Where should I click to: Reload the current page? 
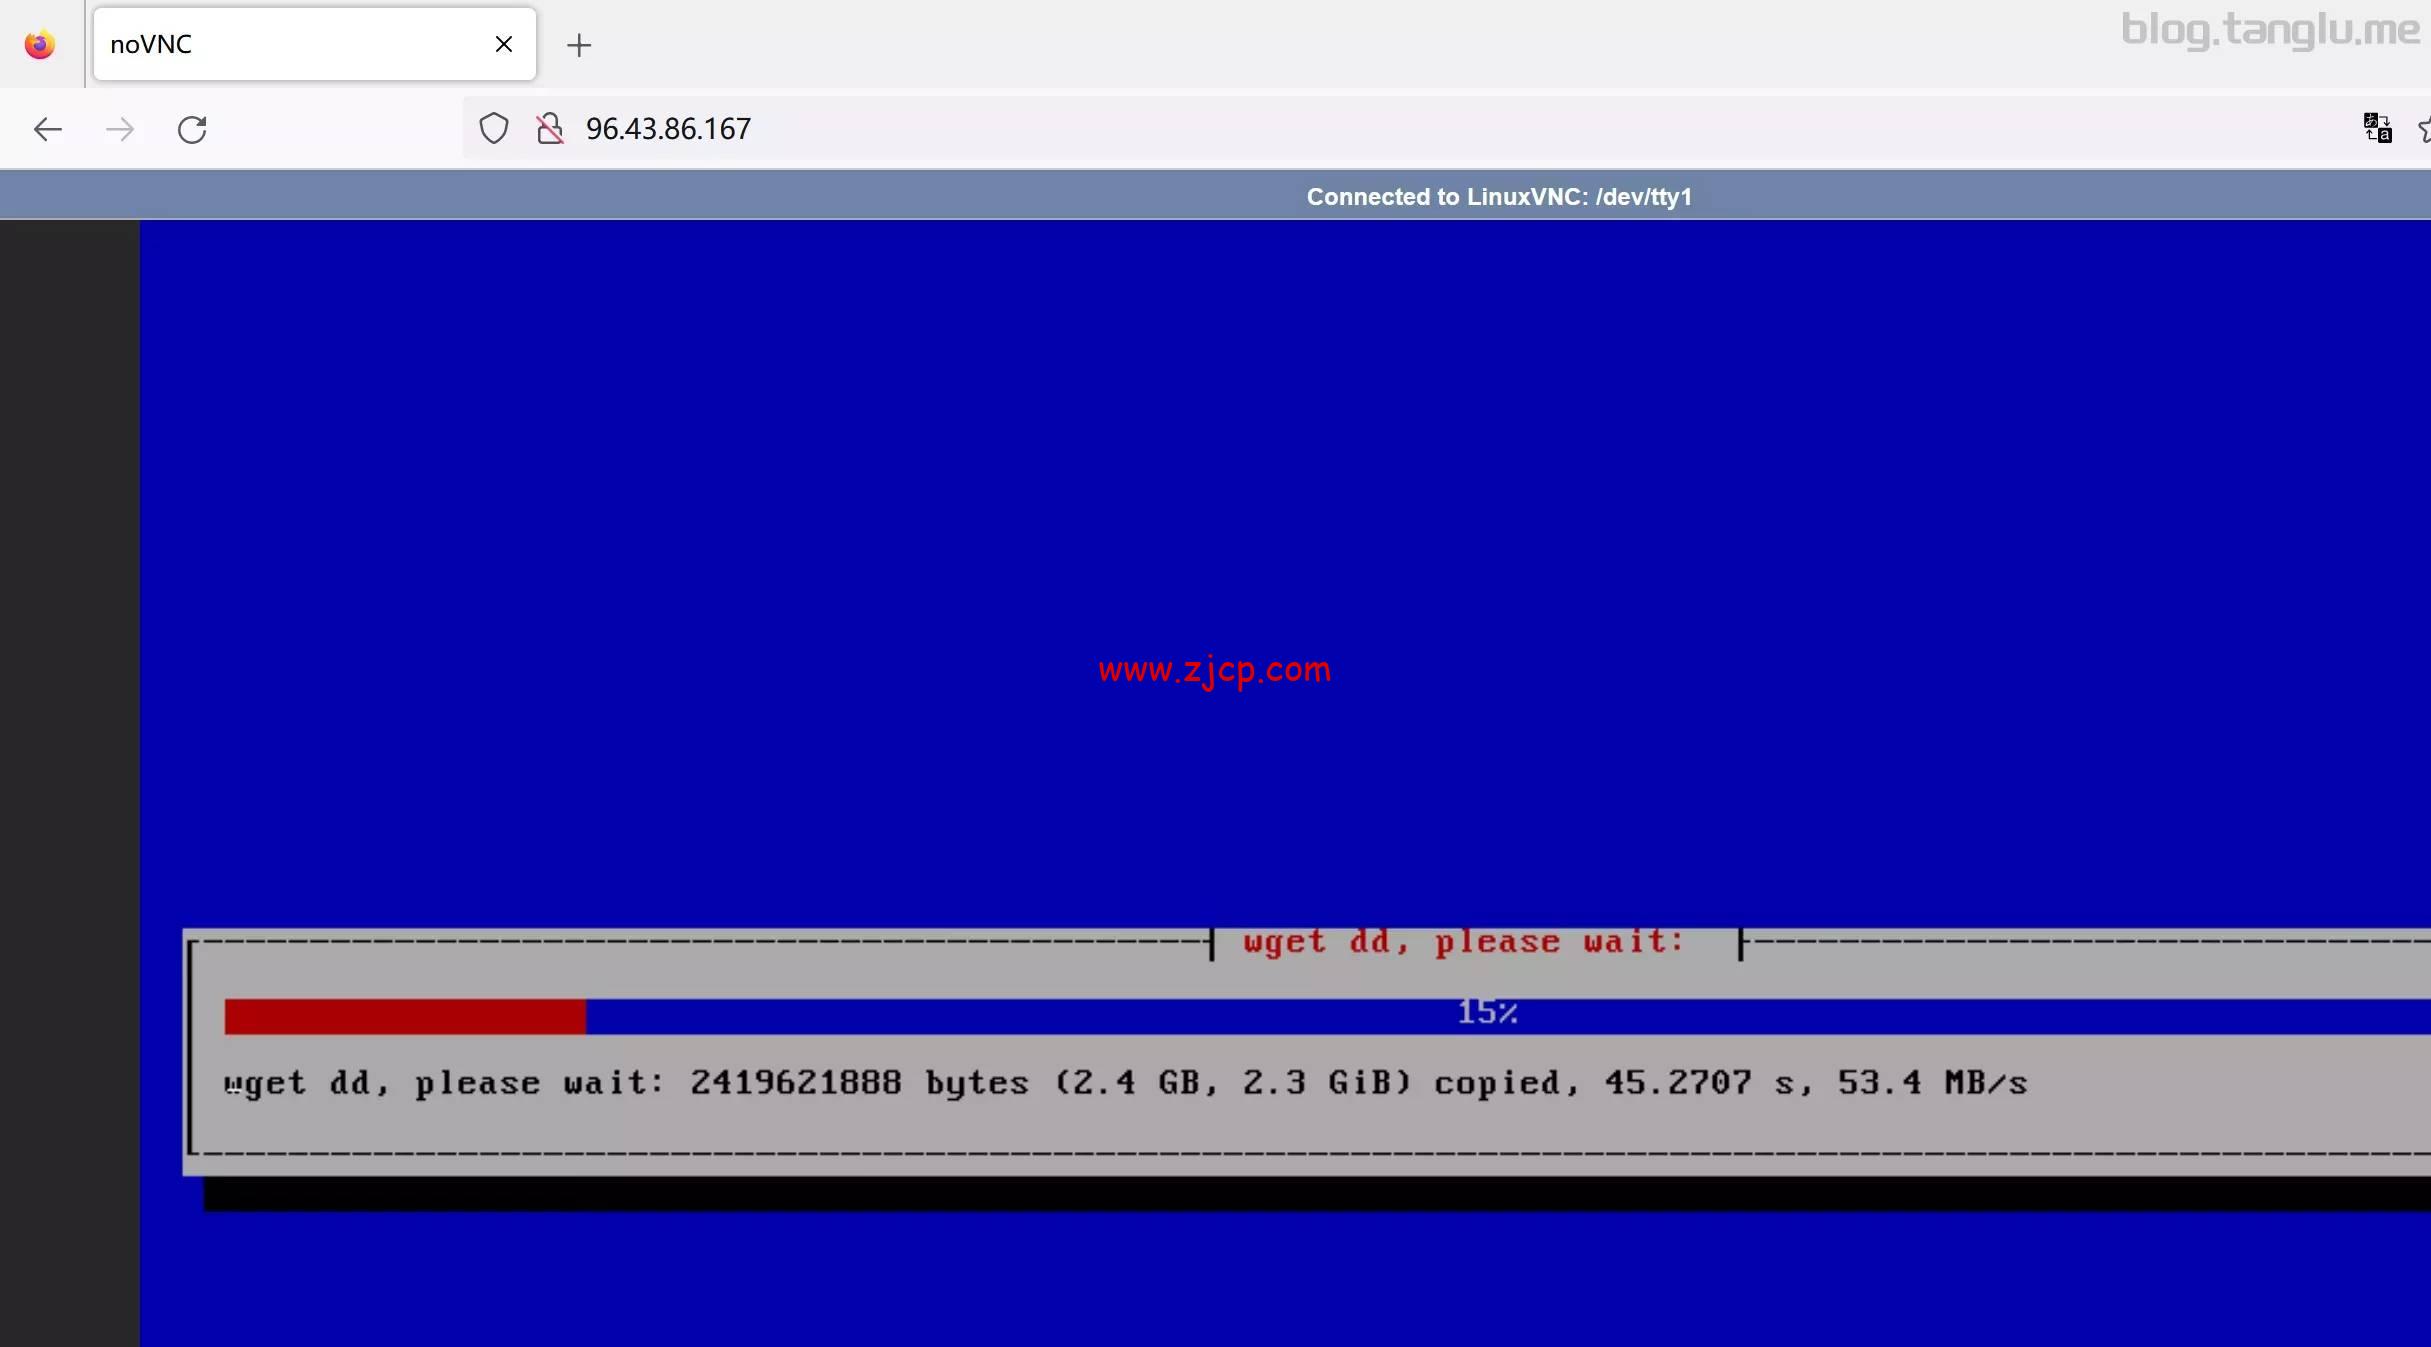[x=192, y=128]
